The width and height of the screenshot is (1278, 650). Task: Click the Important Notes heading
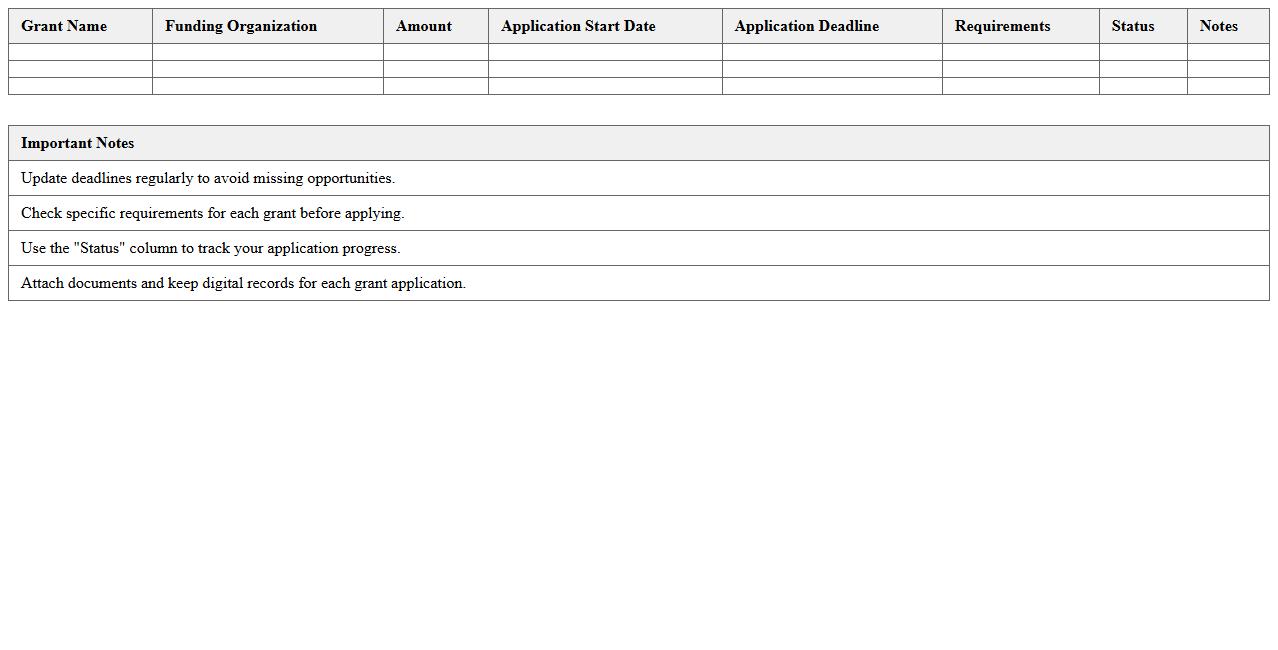pos(78,143)
